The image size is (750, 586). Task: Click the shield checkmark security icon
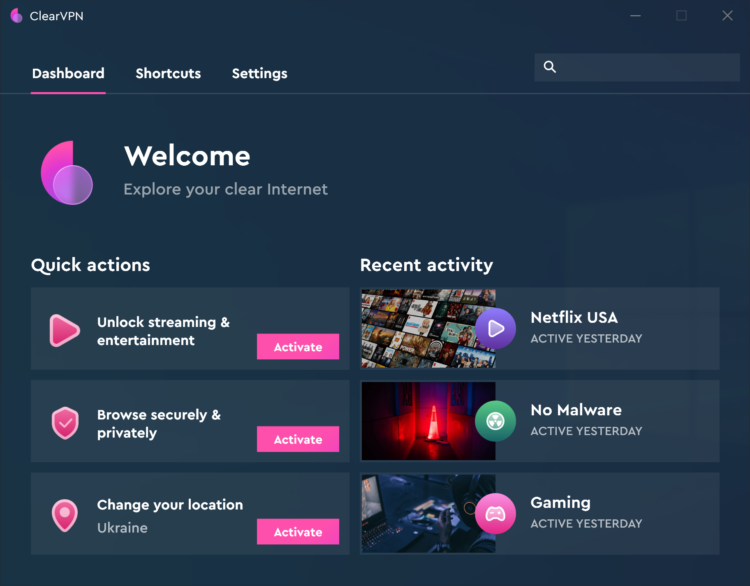[65, 423]
